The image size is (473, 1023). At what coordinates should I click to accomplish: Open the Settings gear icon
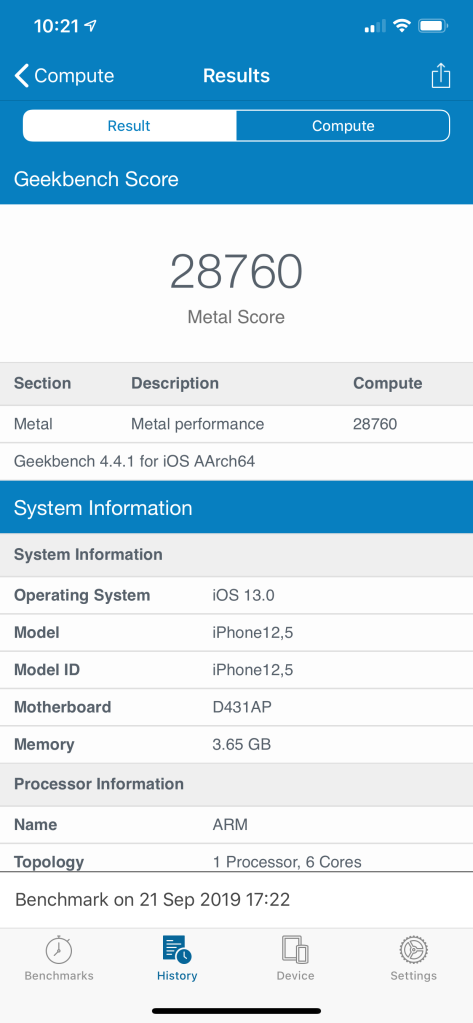414,950
